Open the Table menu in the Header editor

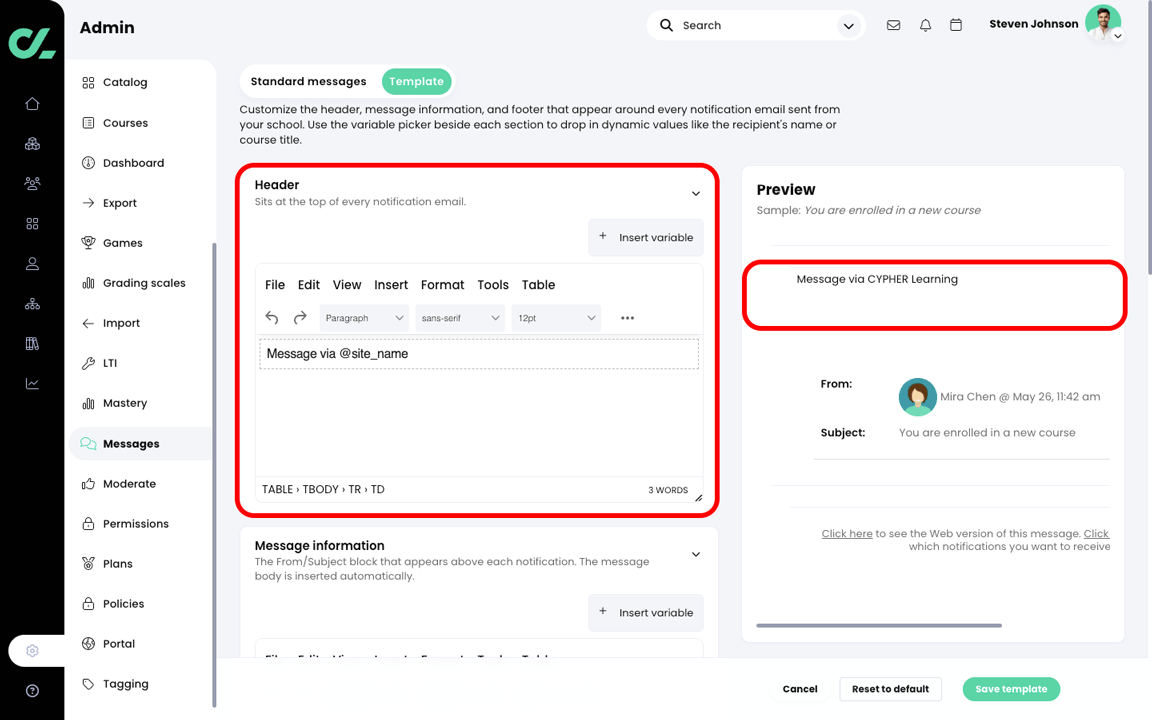coord(539,285)
